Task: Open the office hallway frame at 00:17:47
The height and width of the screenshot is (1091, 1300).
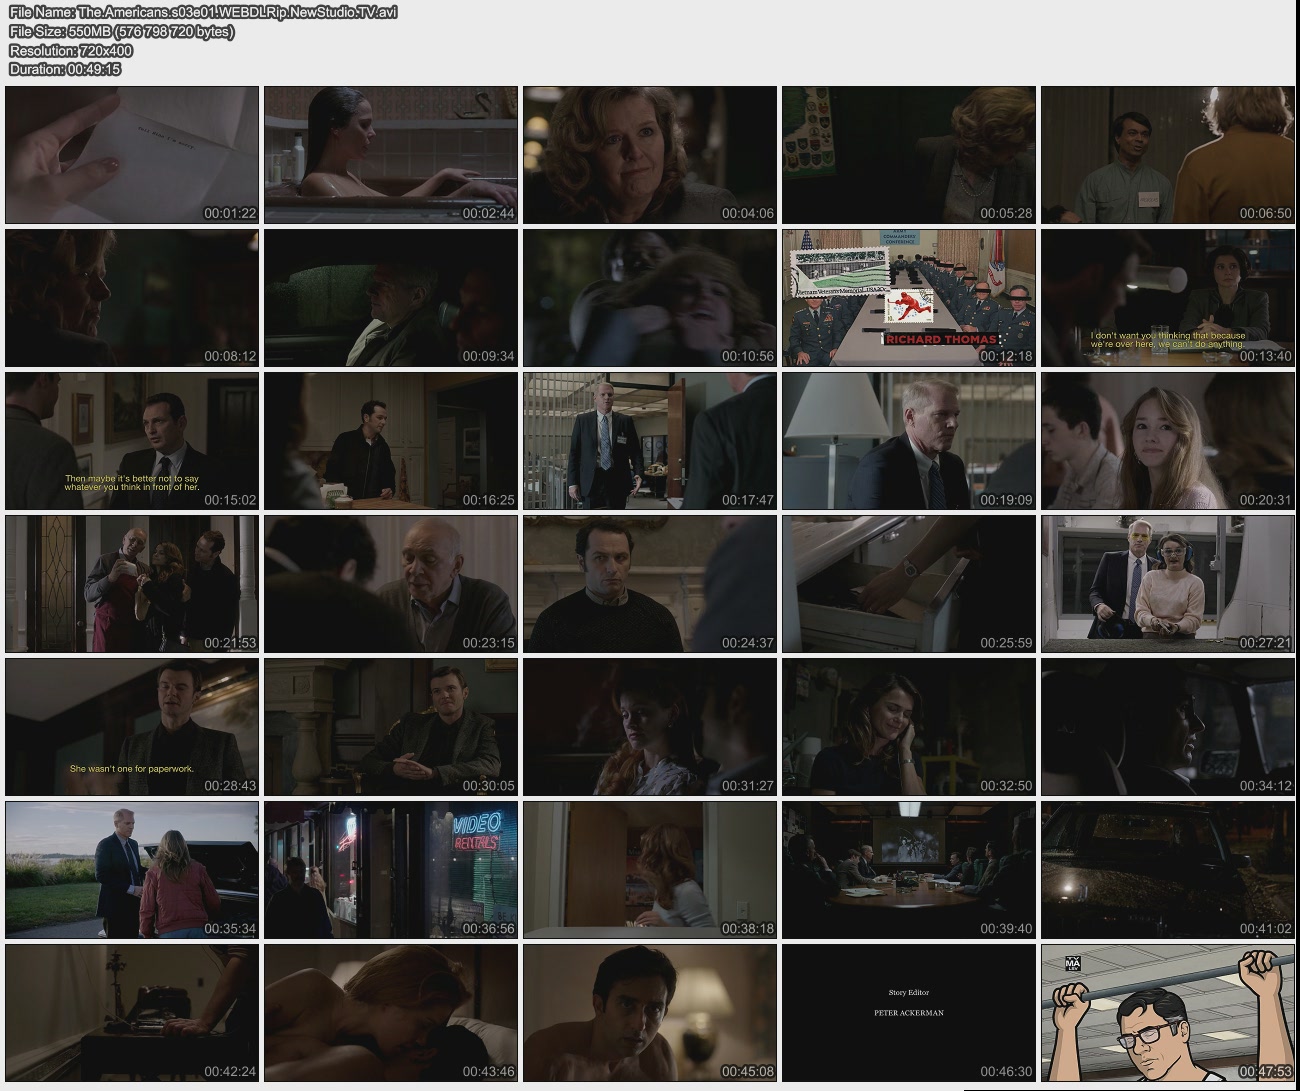Action: 650,441
